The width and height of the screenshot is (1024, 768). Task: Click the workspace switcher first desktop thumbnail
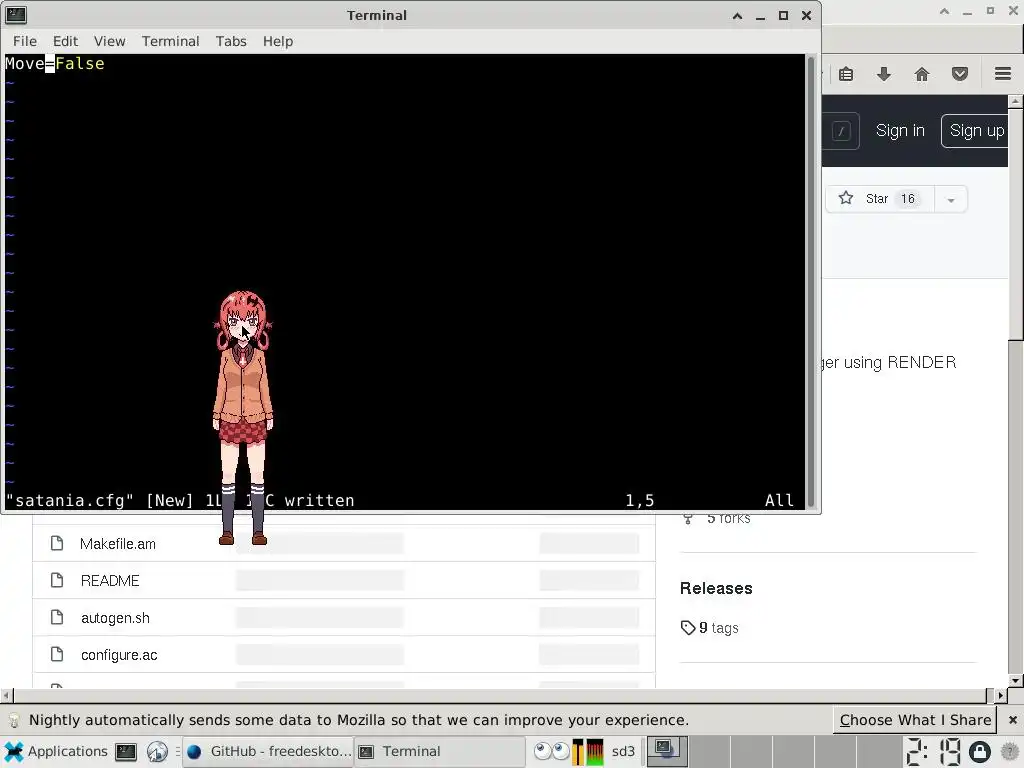pos(666,751)
